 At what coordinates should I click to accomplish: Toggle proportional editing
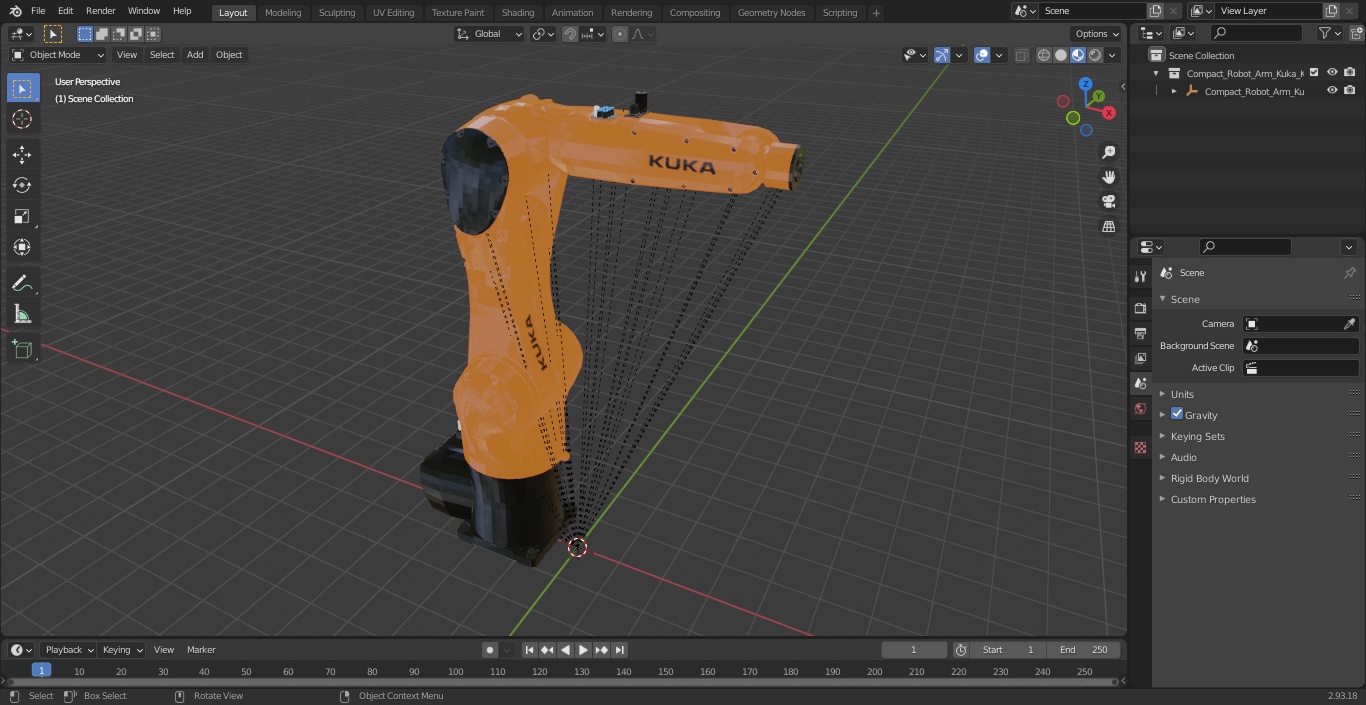[620, 34]
